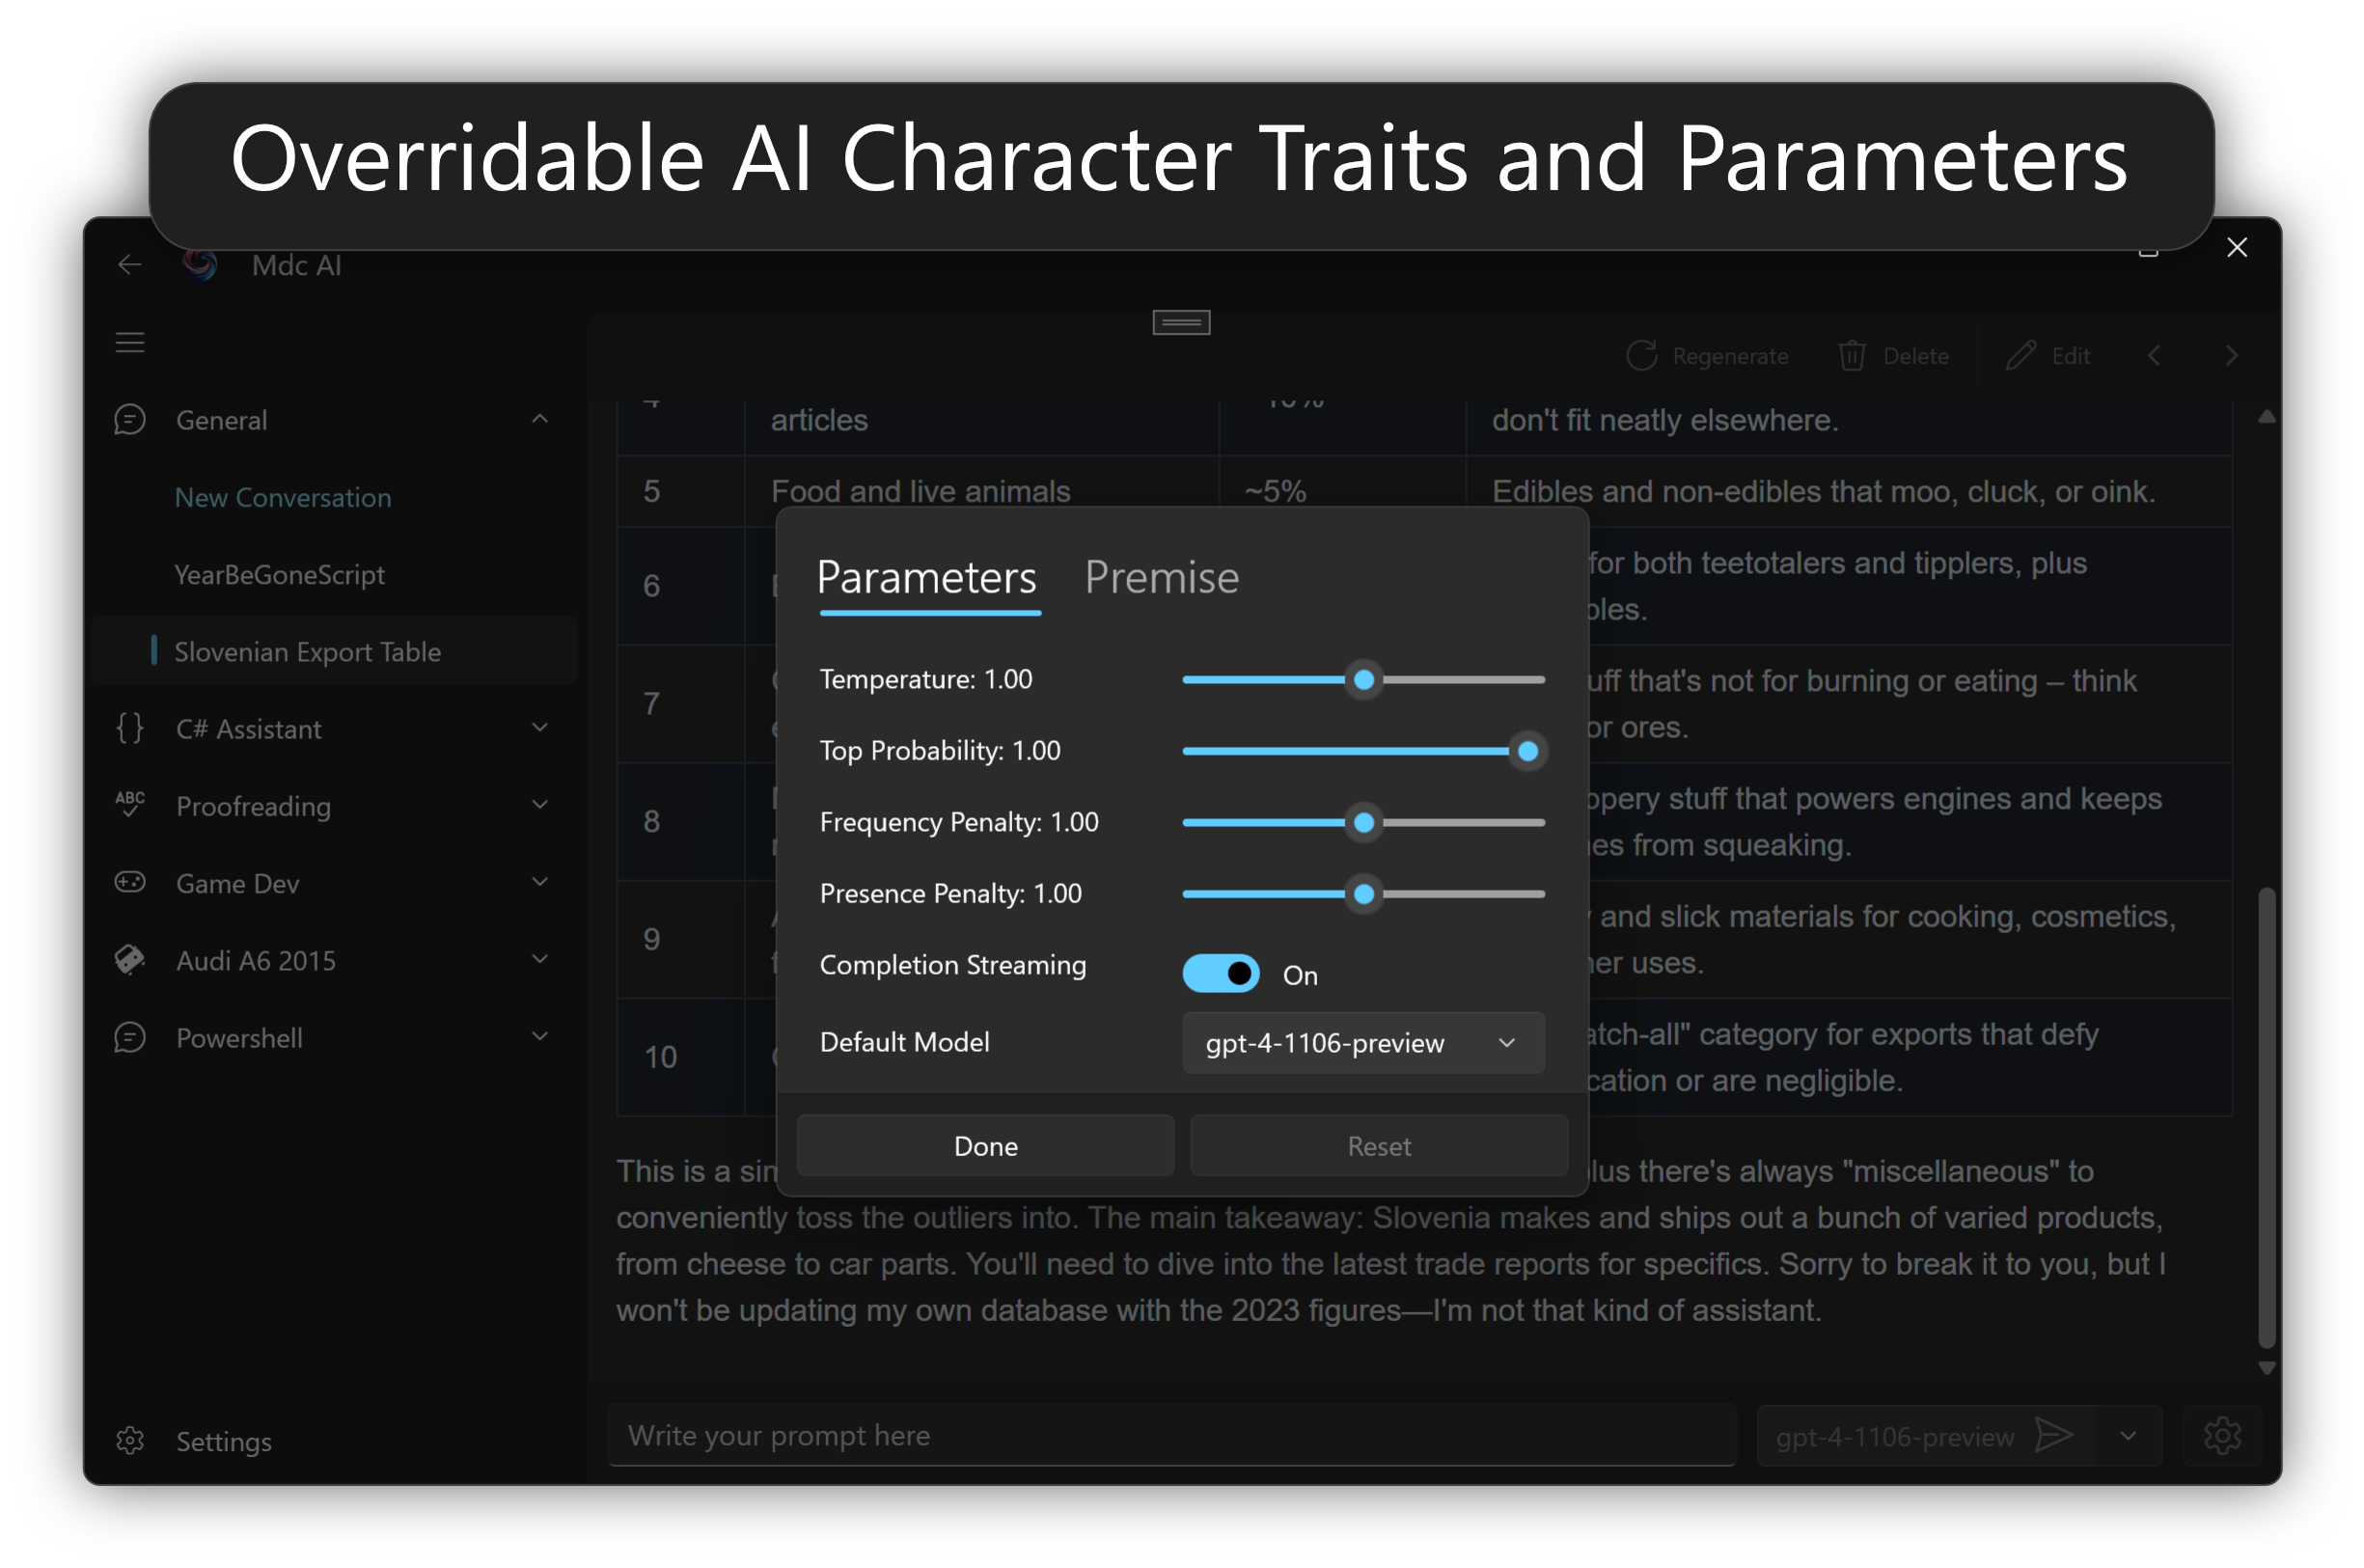Toggle Completion Streaming switch off
The width and height of the screenshot is (2364, 1568).
pos(1220,973)
